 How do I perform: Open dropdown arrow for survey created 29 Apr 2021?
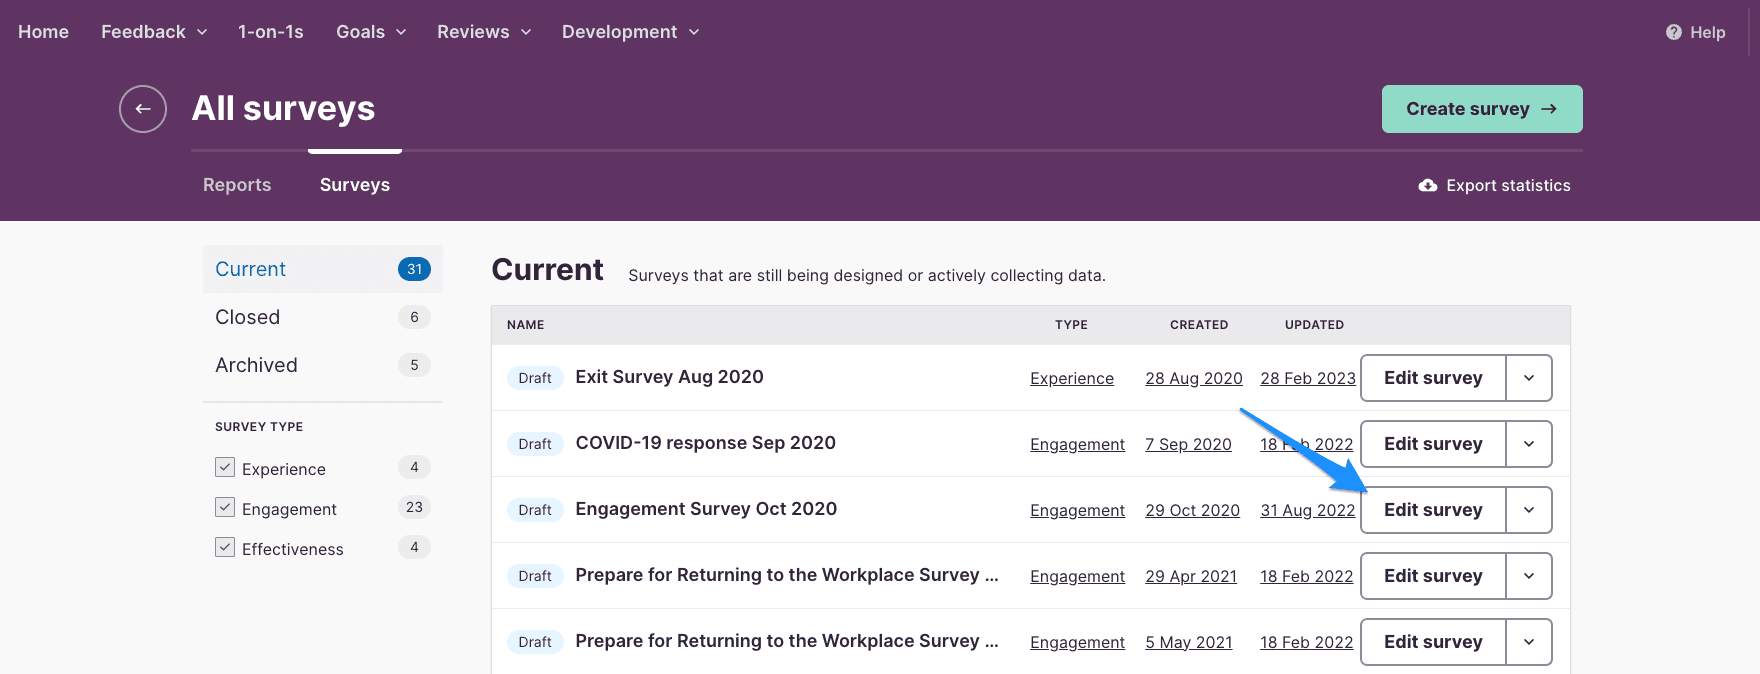click(x=1529, y=576)
